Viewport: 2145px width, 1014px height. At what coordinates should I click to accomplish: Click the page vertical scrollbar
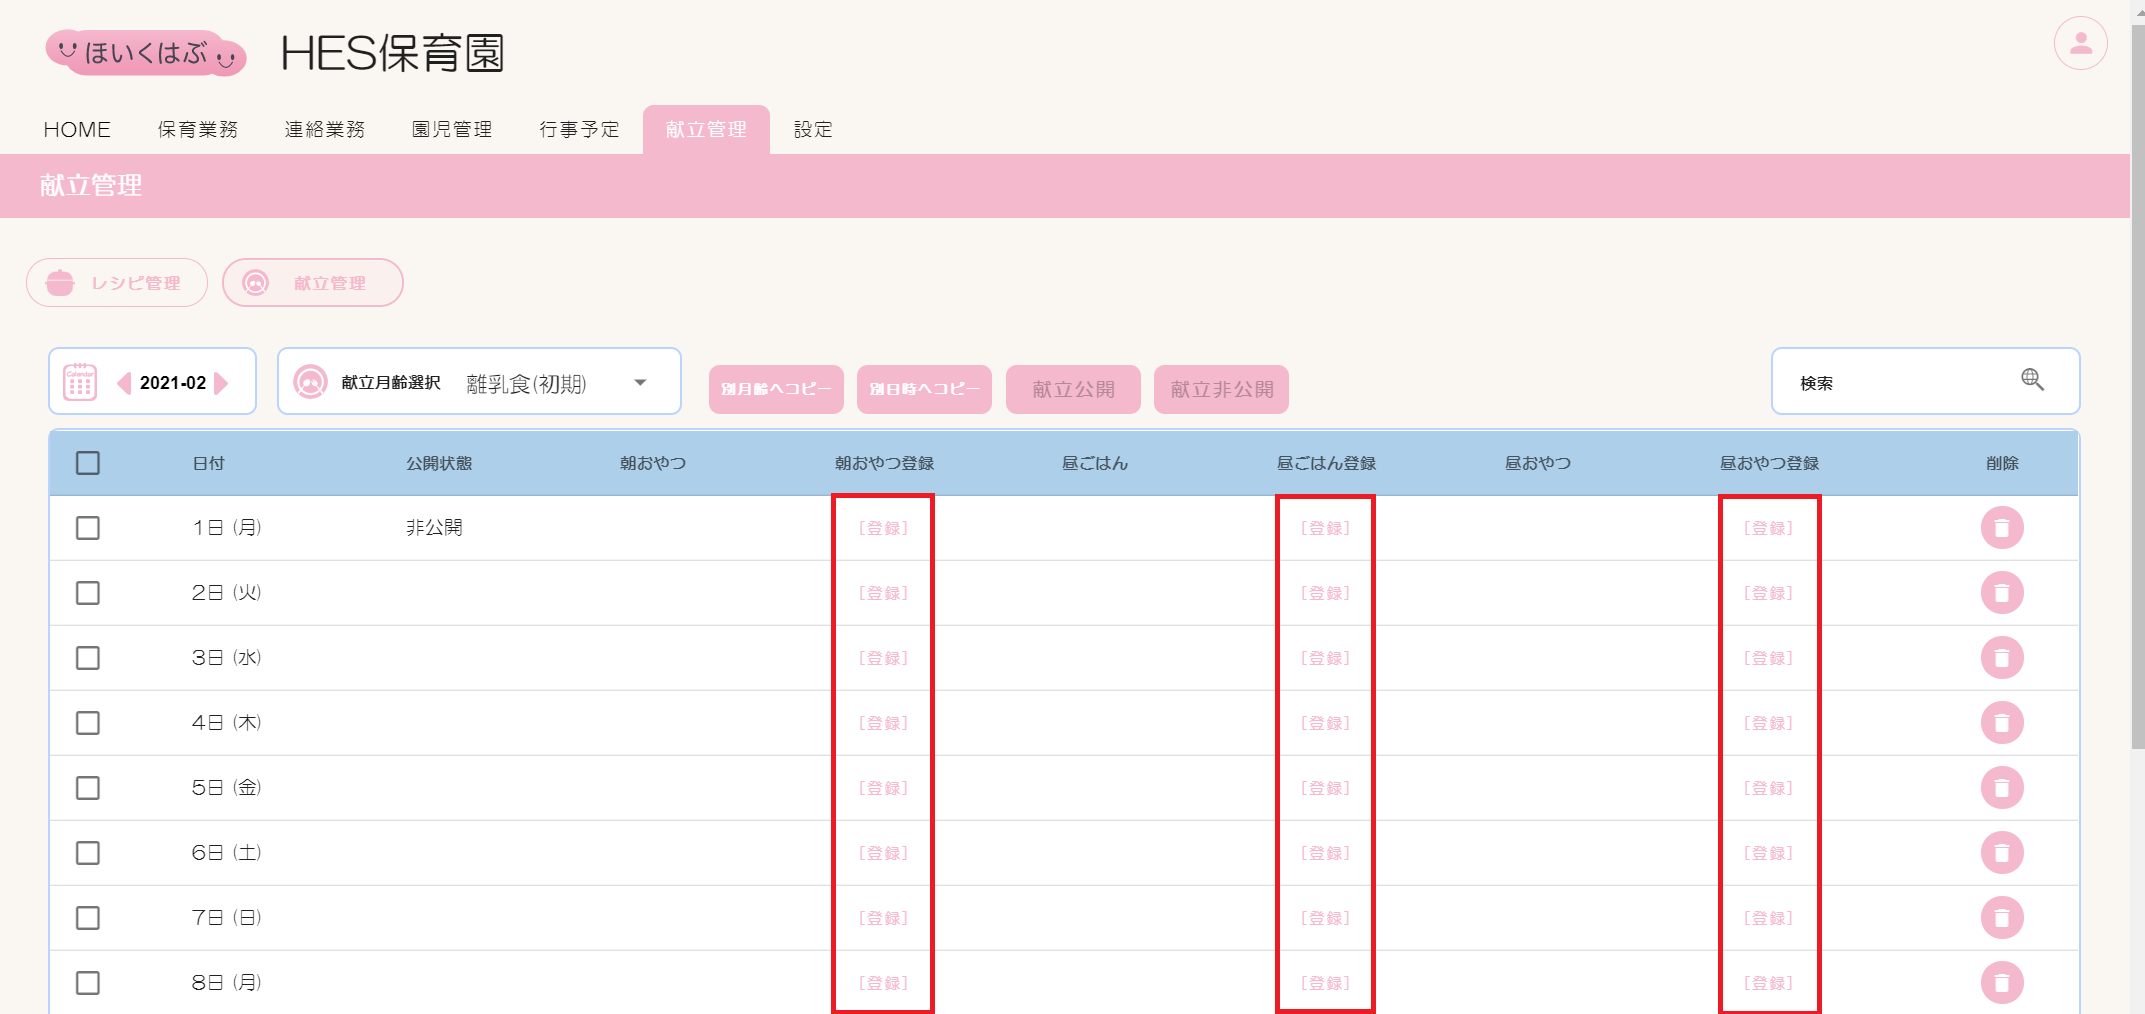(x=2137, y=387)
